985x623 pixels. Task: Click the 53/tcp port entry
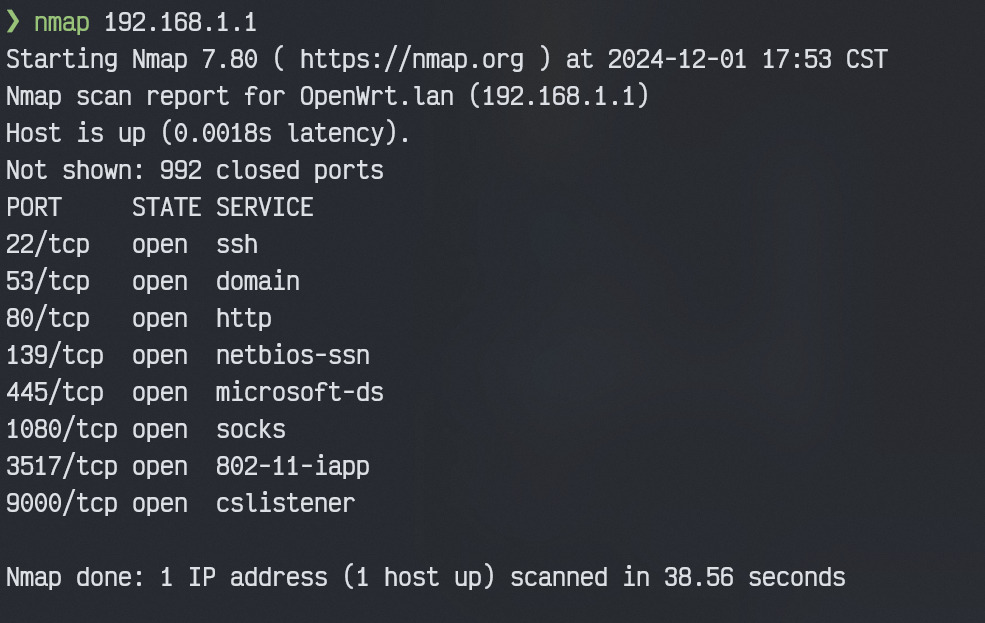pos(47,281)
